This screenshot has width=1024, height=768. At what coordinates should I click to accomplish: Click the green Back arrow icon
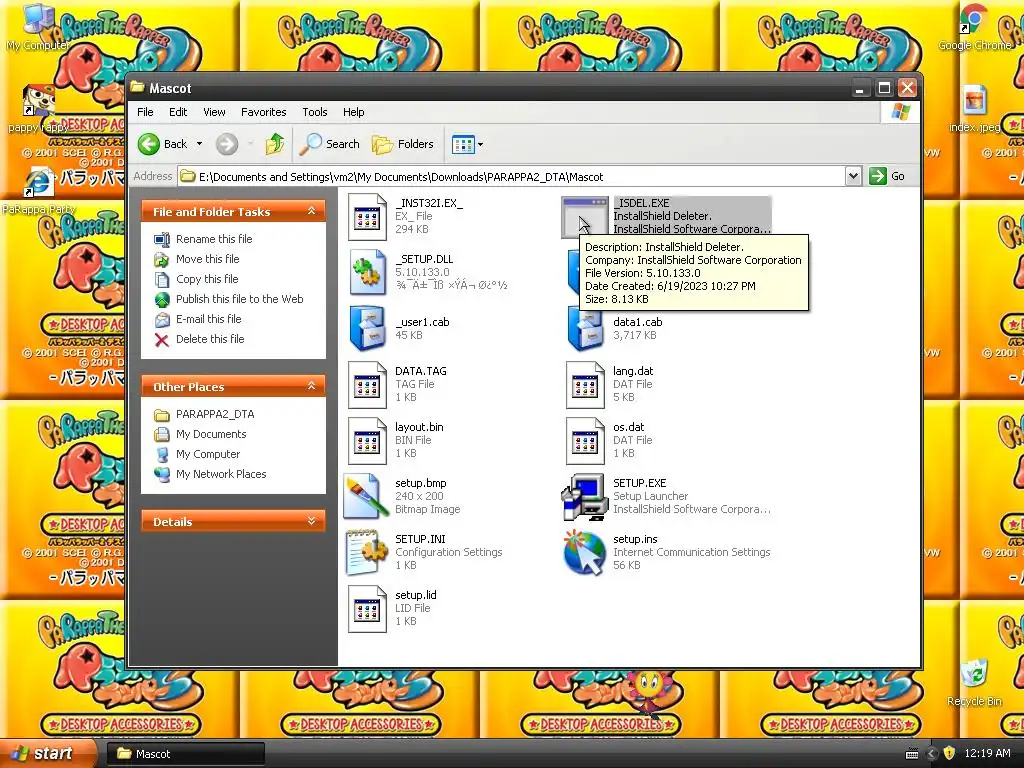(x=149, y=144)
